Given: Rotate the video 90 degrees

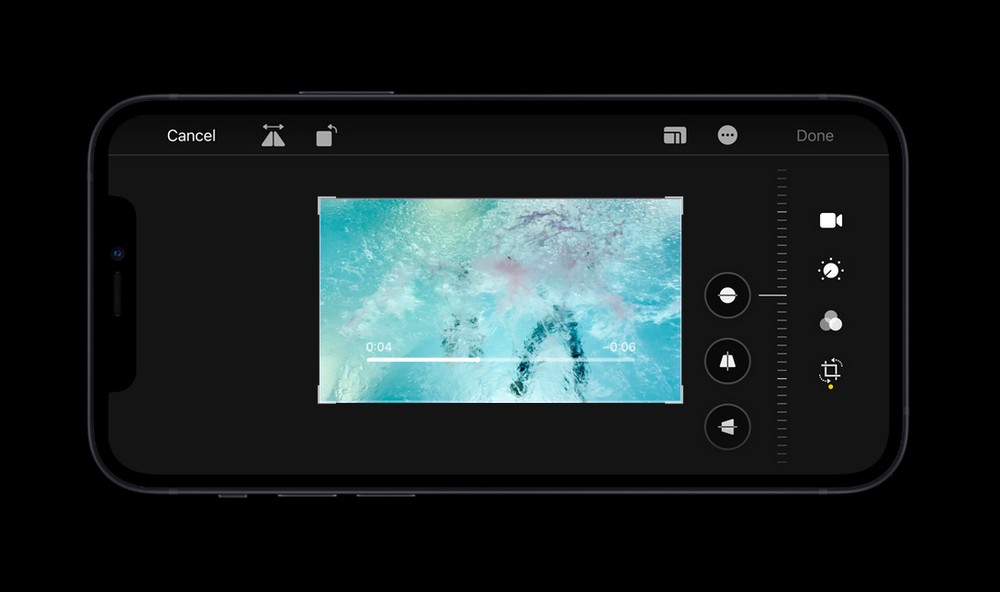Looking at the screenshot, I should coord(326,136).
